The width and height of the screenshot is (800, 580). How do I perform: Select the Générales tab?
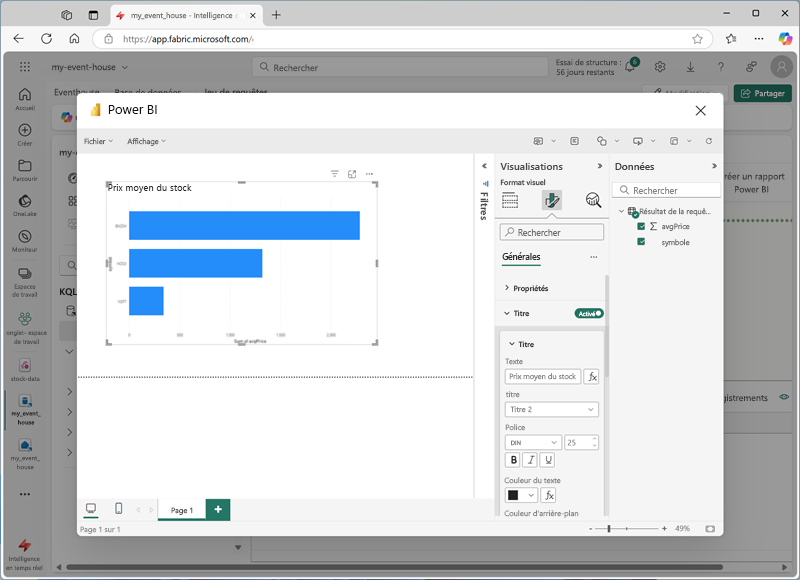(521, 257)
